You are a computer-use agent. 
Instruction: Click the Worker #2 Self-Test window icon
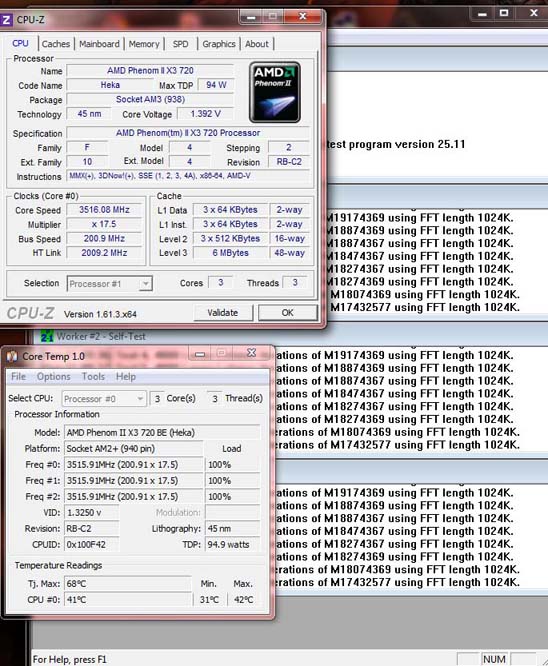[46, 336]
